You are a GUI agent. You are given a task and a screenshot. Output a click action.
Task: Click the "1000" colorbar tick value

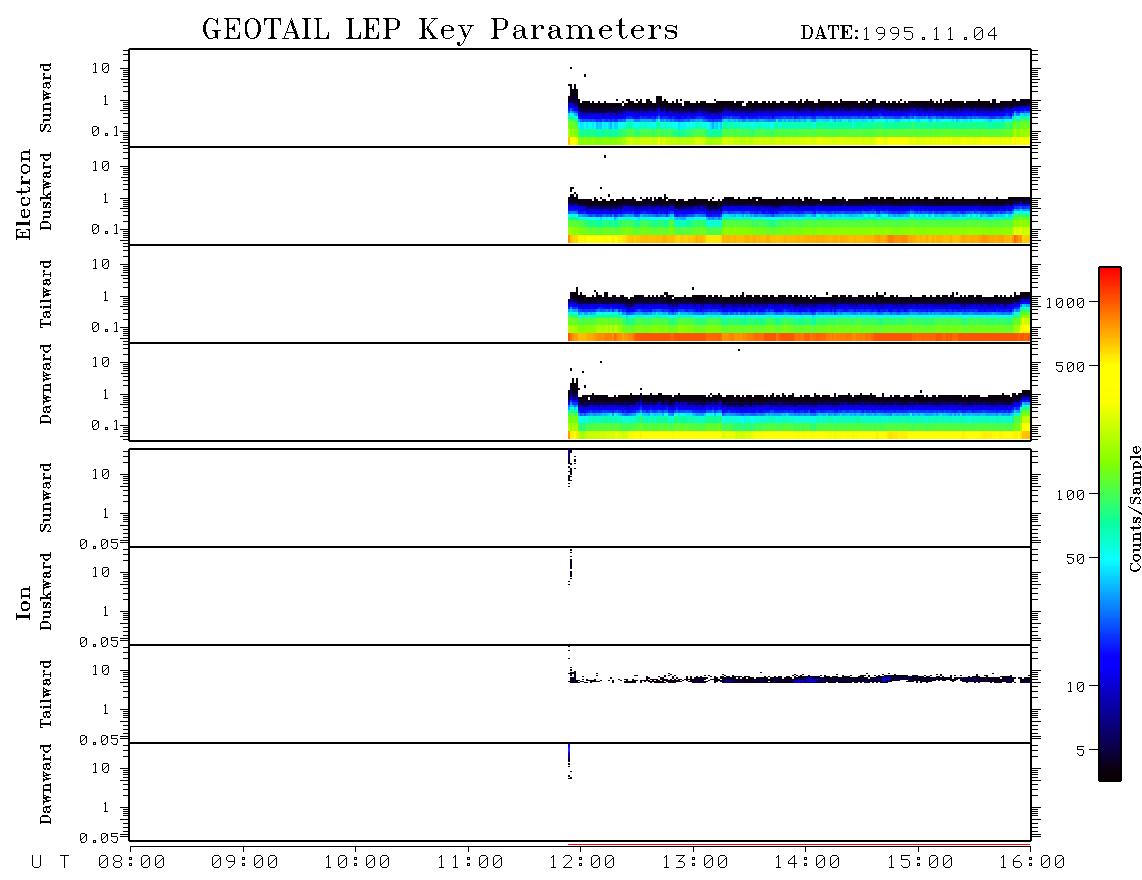(1065, 302)
